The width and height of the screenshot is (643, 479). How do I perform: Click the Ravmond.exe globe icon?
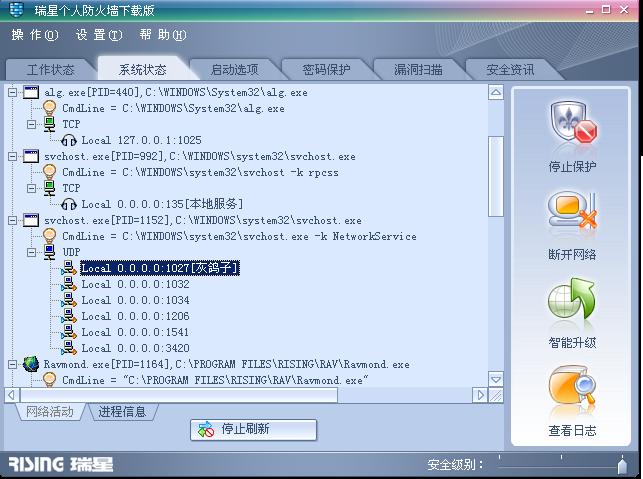31,364
